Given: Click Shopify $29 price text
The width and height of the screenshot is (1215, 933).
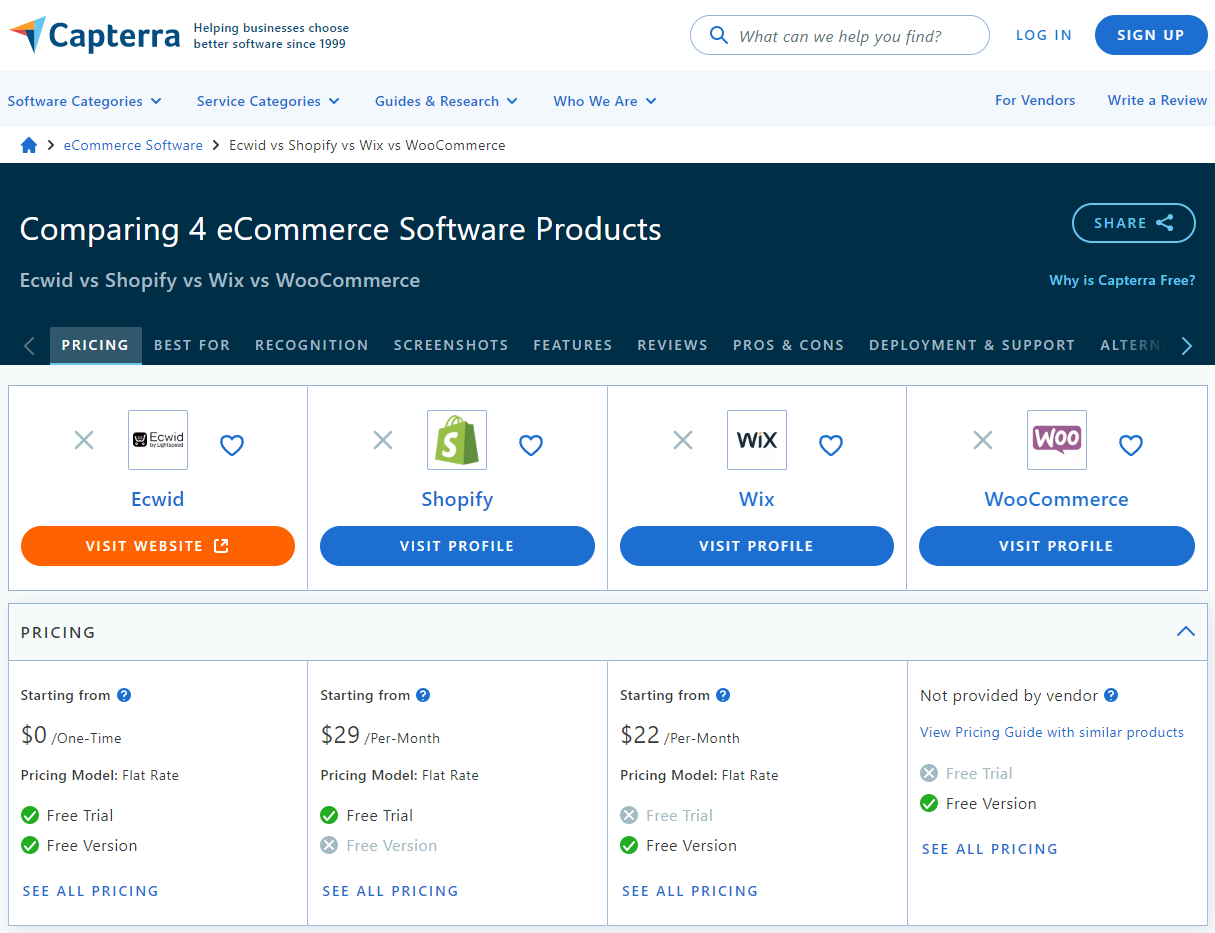Looking at the screenshot, I should pyautogui.click(x=340, y=735).
